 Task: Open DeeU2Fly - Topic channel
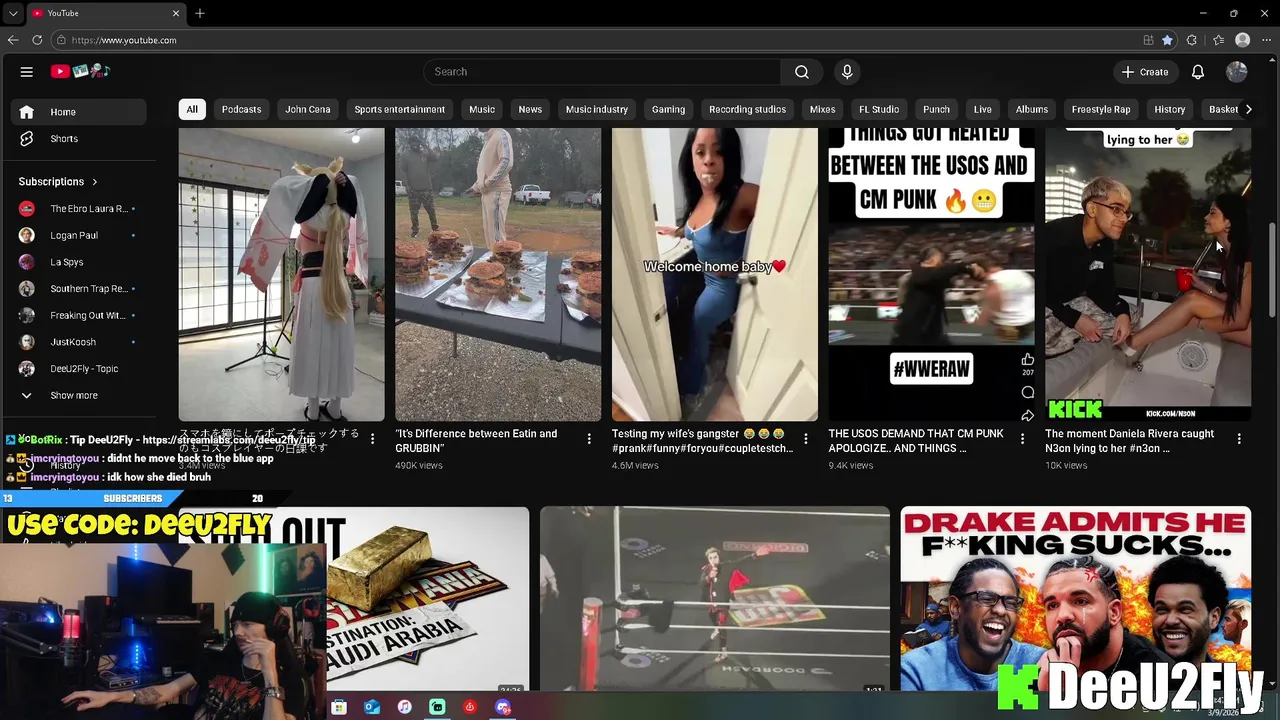(x=78, y=369)
